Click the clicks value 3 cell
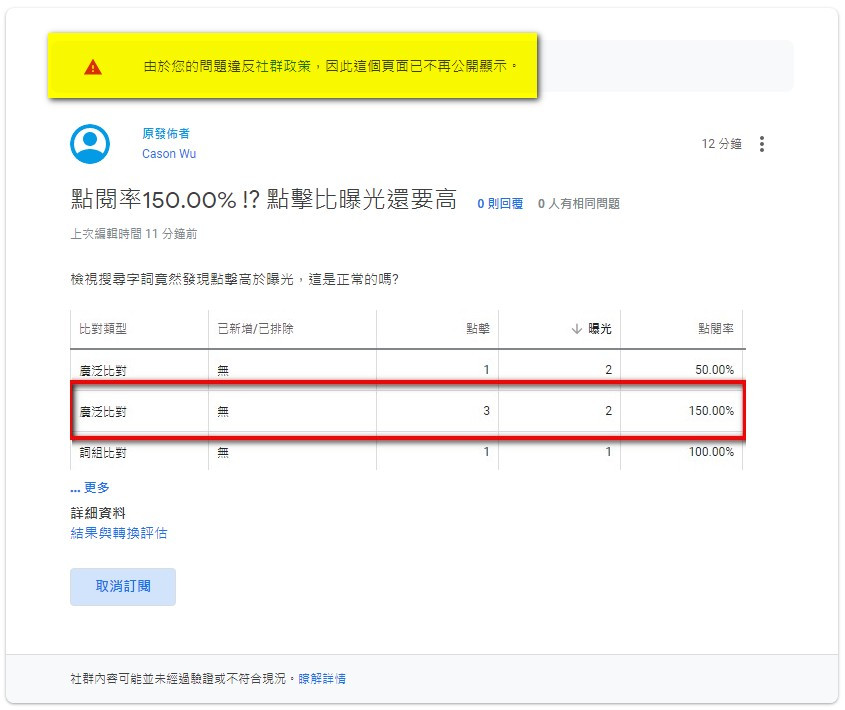Image resolution: width=845 pixels, height=710 pixels. 486,411
